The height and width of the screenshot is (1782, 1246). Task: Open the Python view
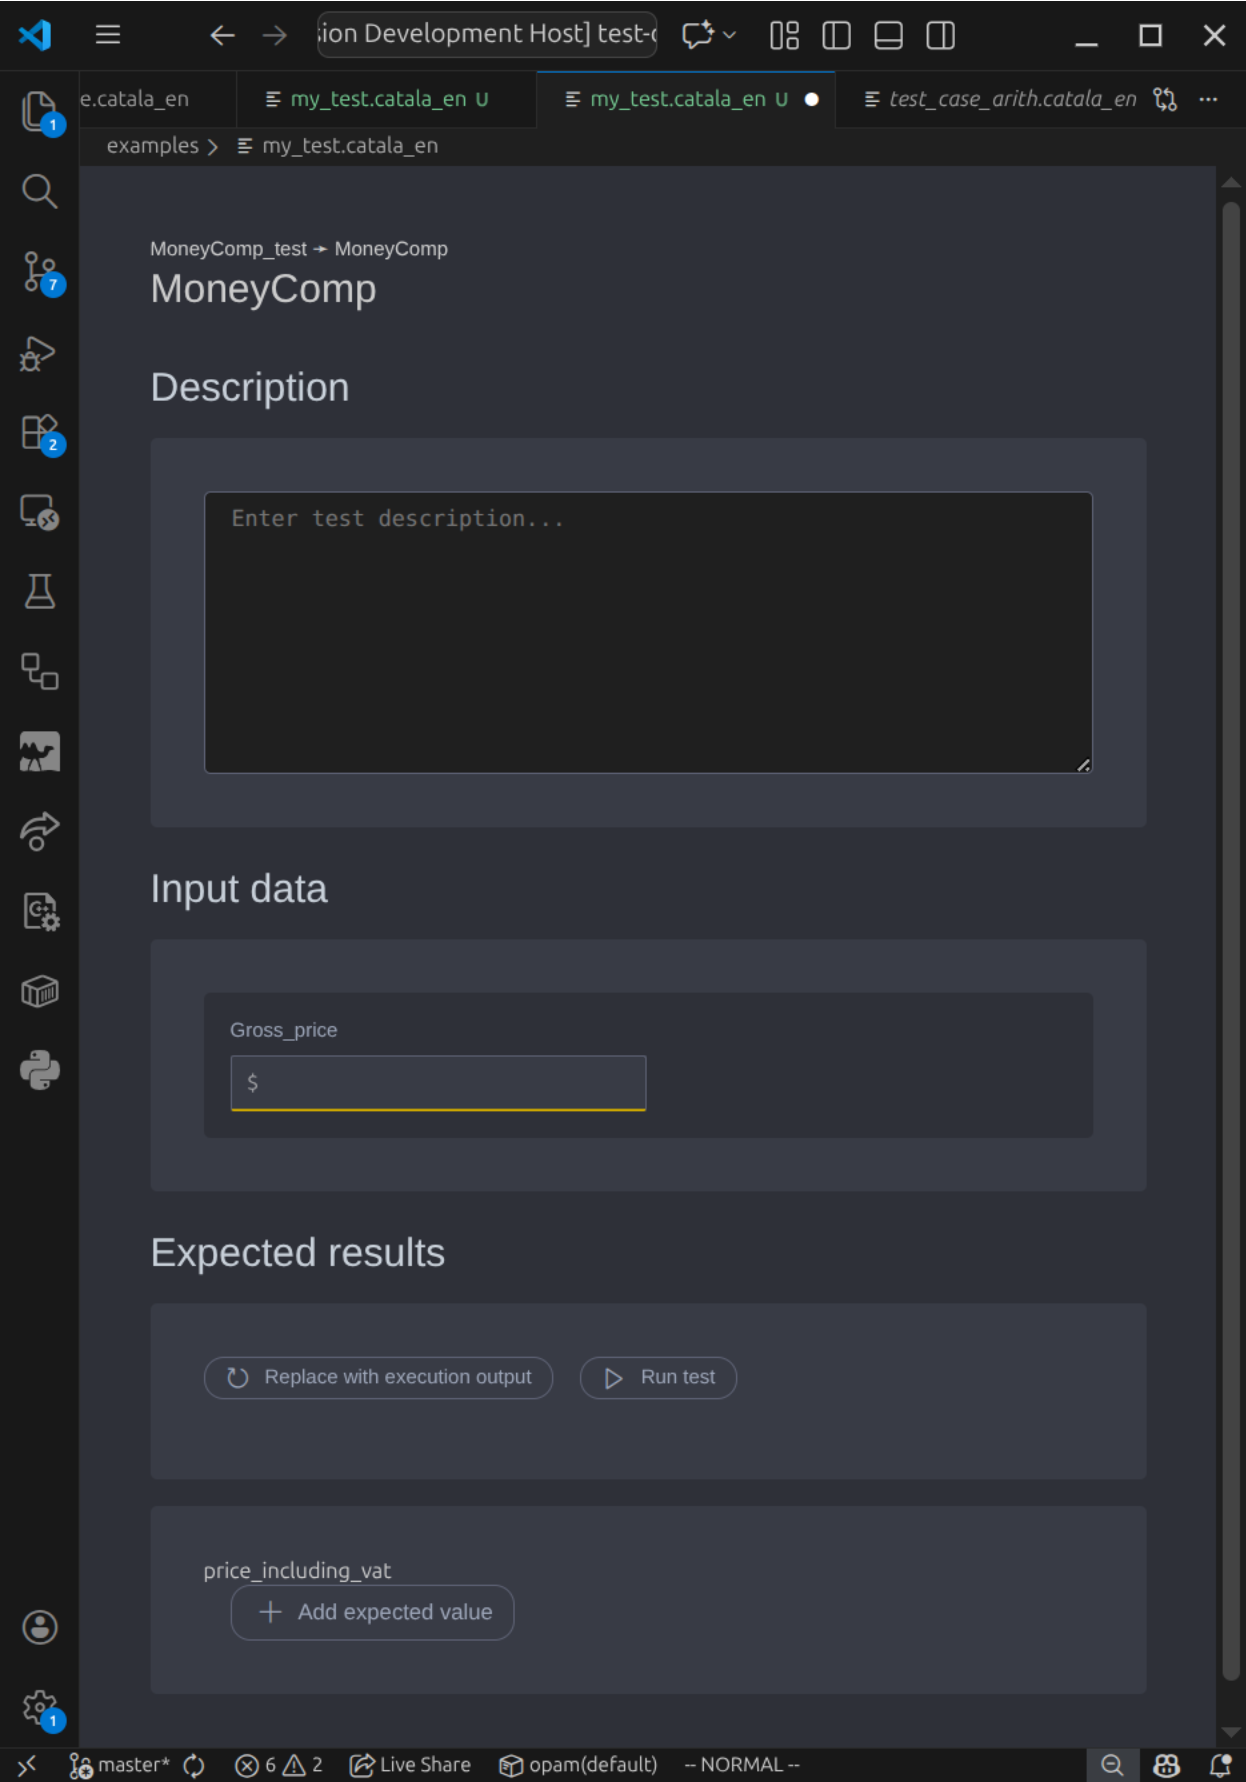point(39,1070)
